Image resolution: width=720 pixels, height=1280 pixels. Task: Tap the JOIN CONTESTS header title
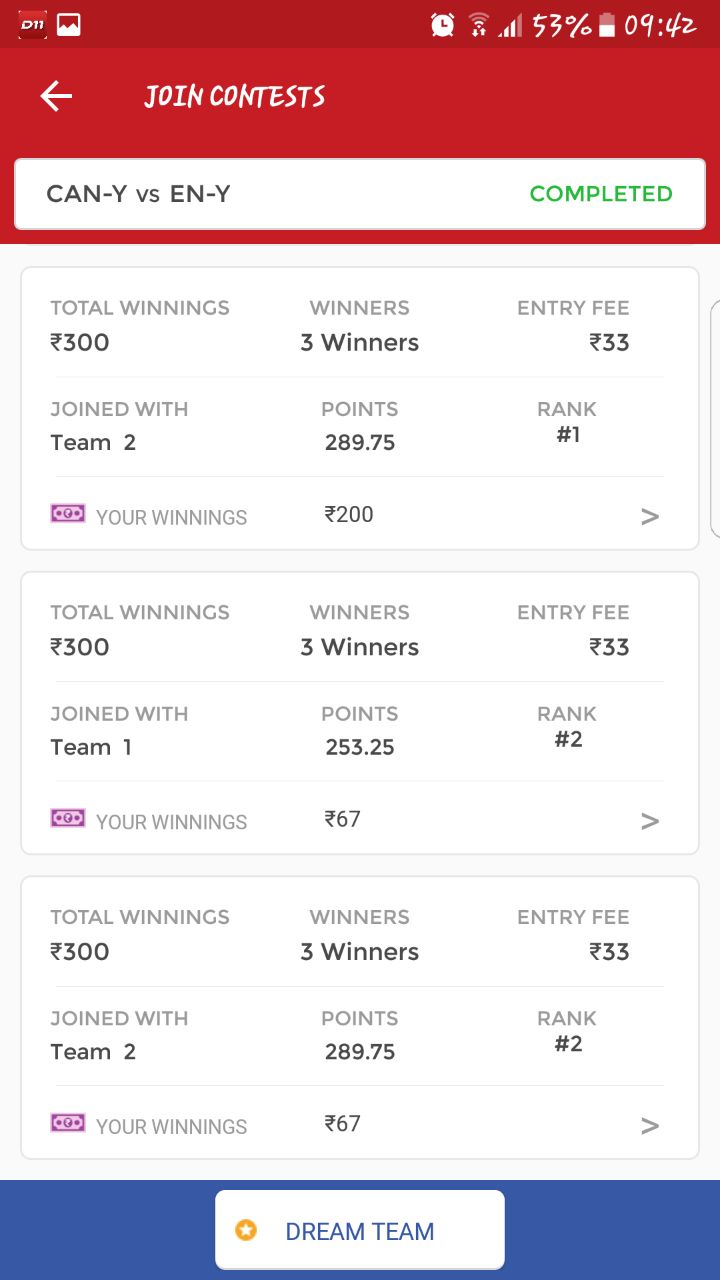point(235,96)
